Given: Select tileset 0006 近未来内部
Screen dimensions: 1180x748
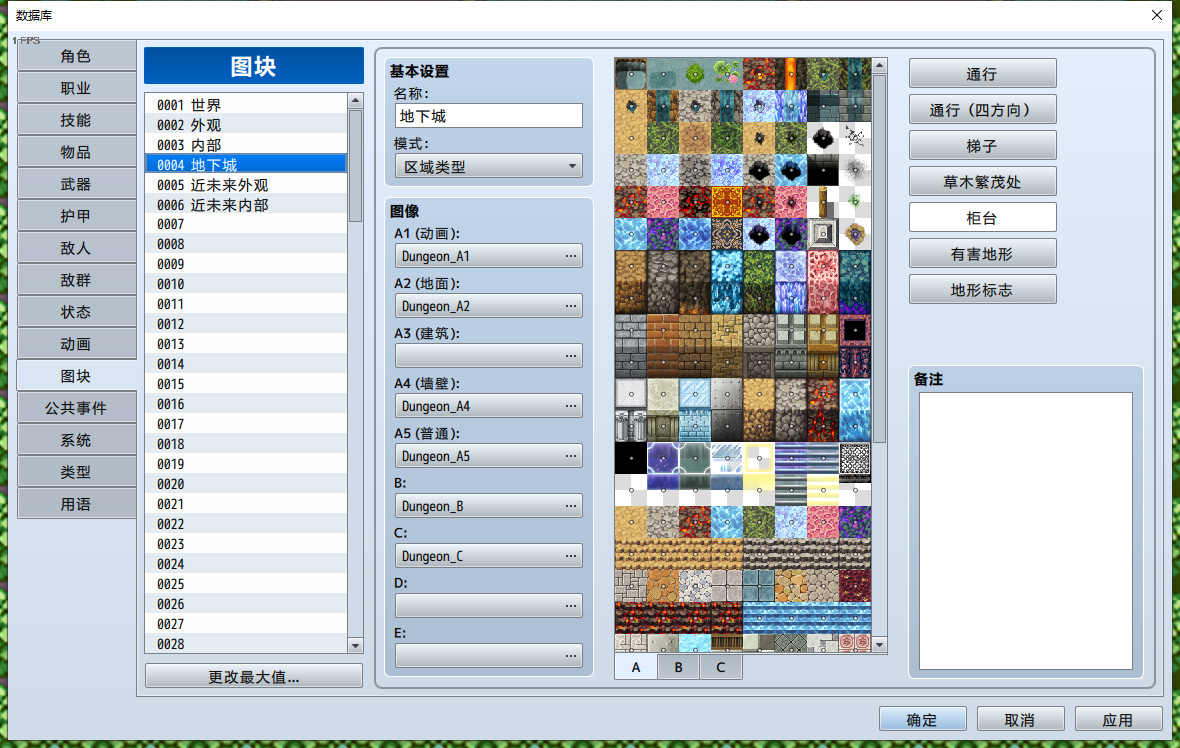Looking at the screenshot, I should 245,205.
